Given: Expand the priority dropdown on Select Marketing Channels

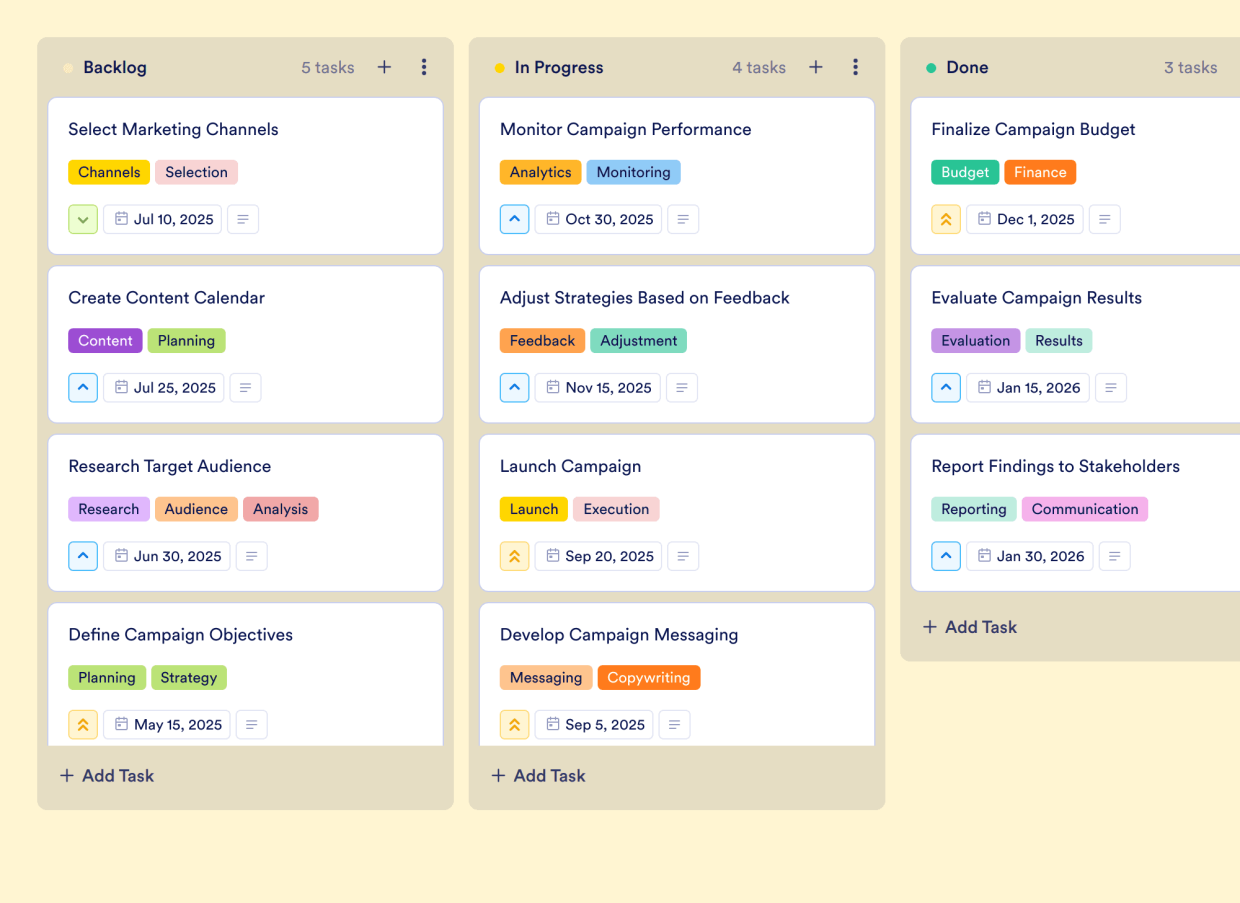Looking at the screenshot, I should tap(83, 219).
